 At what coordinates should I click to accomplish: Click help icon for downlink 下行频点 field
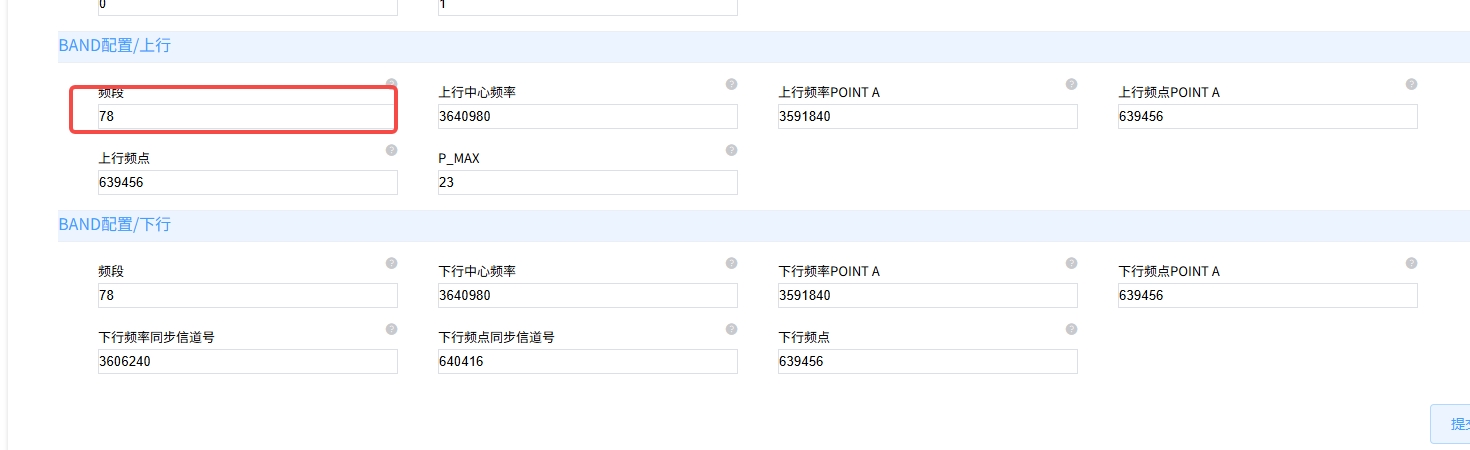click(x=1071, y=329)
